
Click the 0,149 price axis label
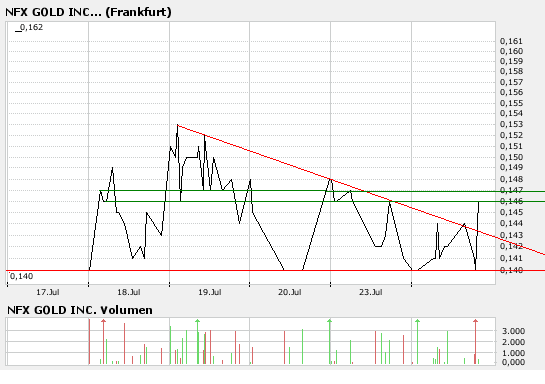[511, 168]
